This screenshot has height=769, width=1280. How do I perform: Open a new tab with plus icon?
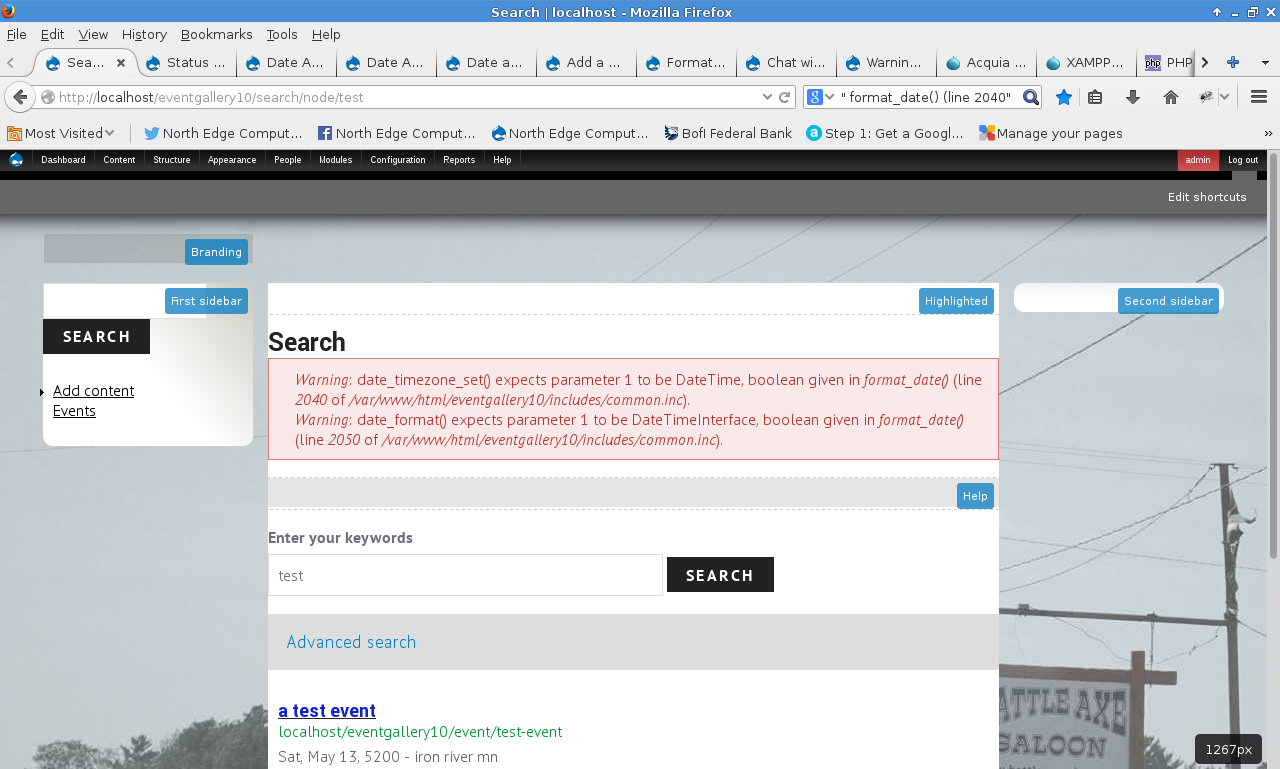click(1233, 62)
